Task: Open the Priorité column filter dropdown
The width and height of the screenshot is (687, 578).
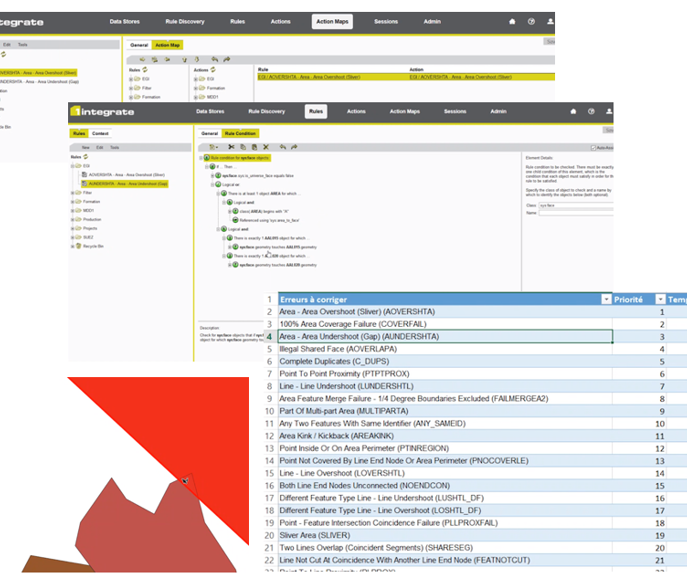Action: click(x=659, y=299)
